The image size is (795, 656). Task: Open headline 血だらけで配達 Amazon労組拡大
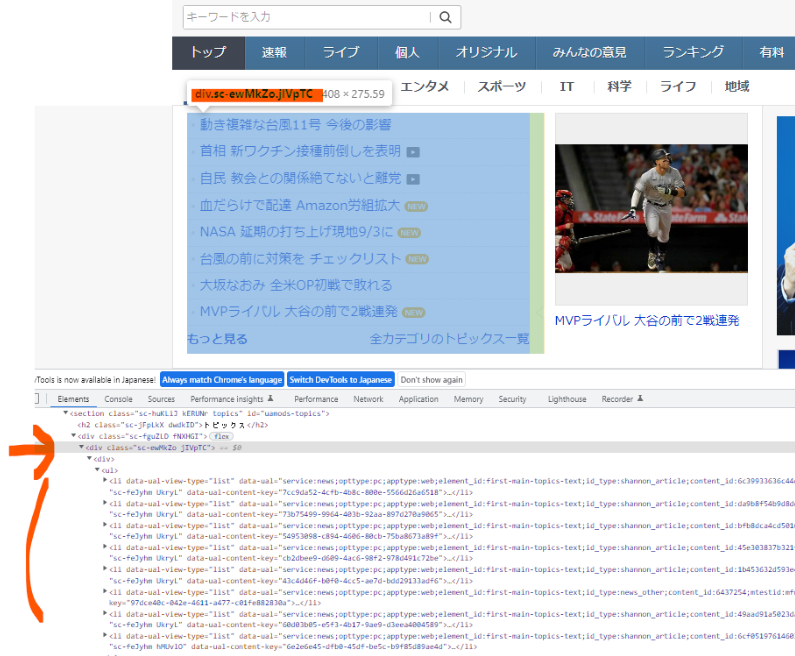click(x=300, y=205)
